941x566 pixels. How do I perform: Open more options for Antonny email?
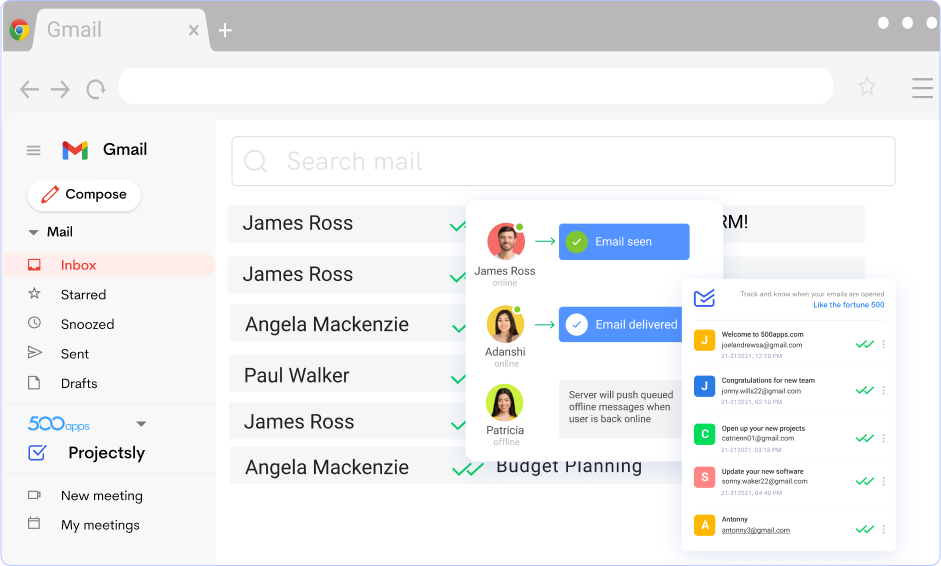[883, 529]
